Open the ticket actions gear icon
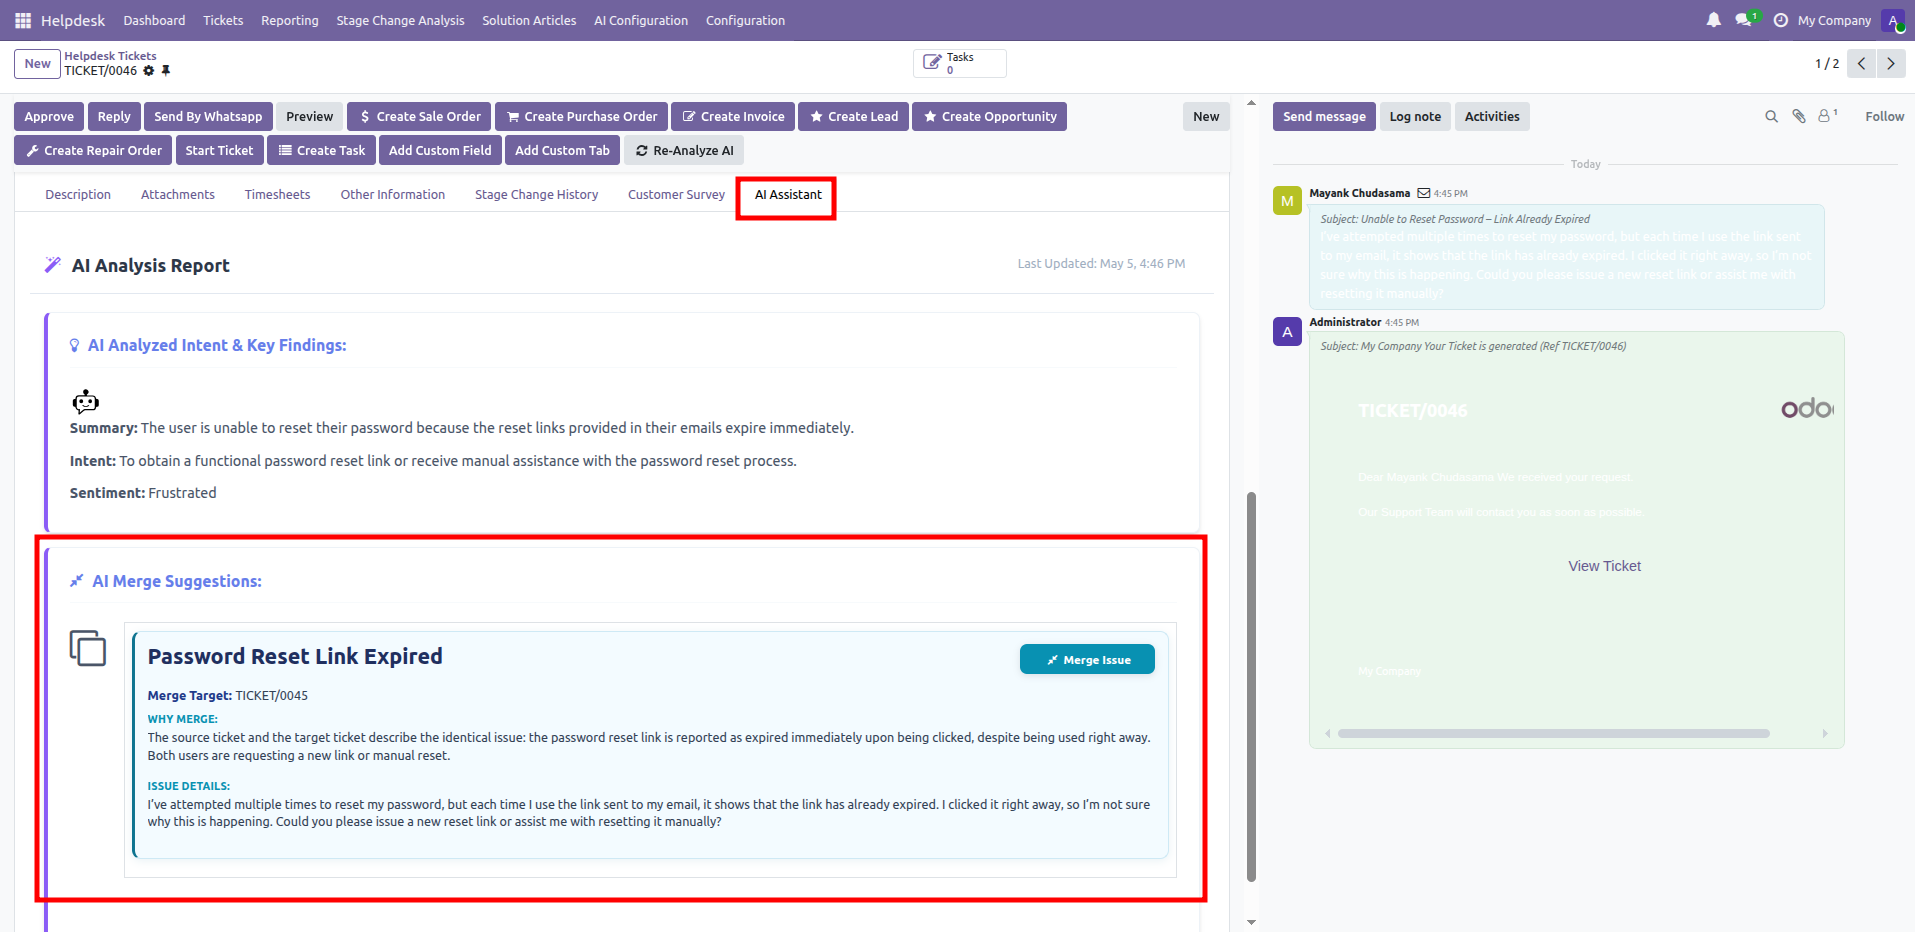This screenshot has width=1915, height=932. (149, 71)
